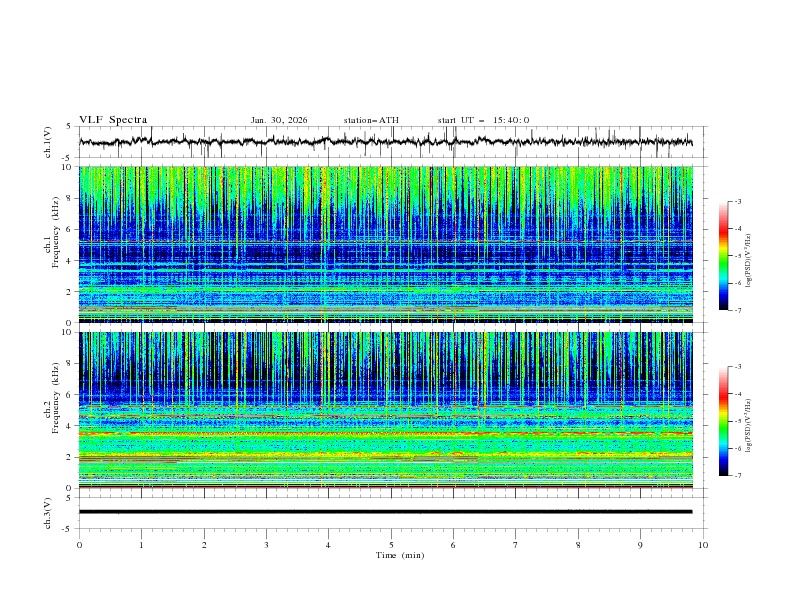Click the ch.1 spectrogram color bar
Image resolution: width=792 pixels, height=612 pixels.
coord(723,256)
